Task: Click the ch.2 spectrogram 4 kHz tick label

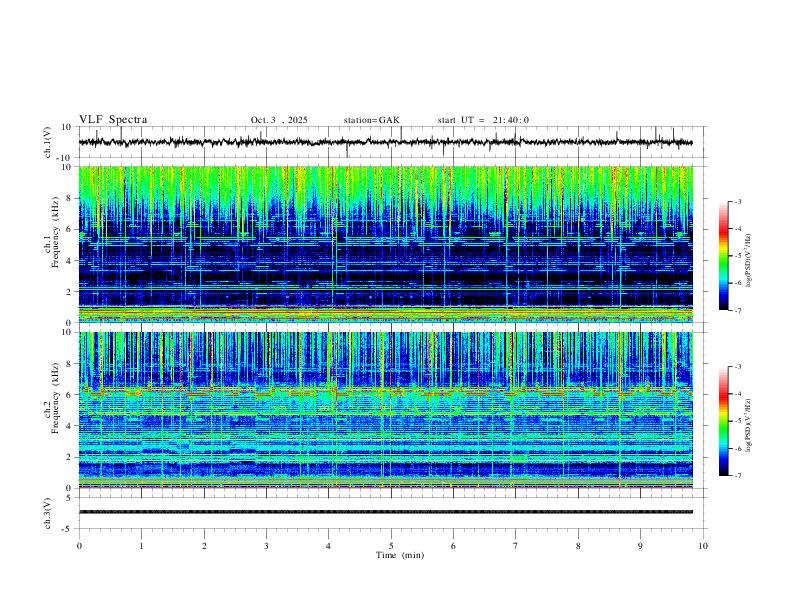Action: (70, 426)
